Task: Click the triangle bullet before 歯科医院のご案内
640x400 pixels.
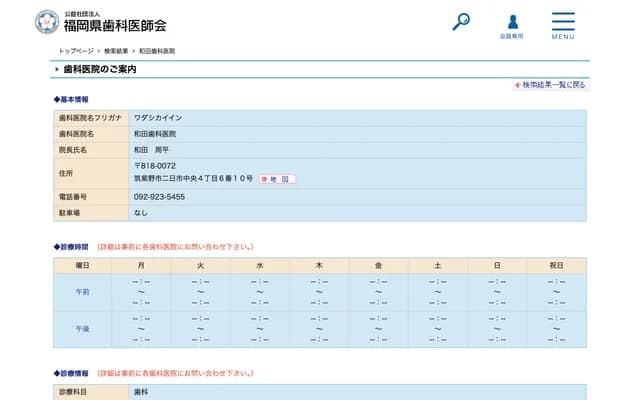Action: coord(57,70)
